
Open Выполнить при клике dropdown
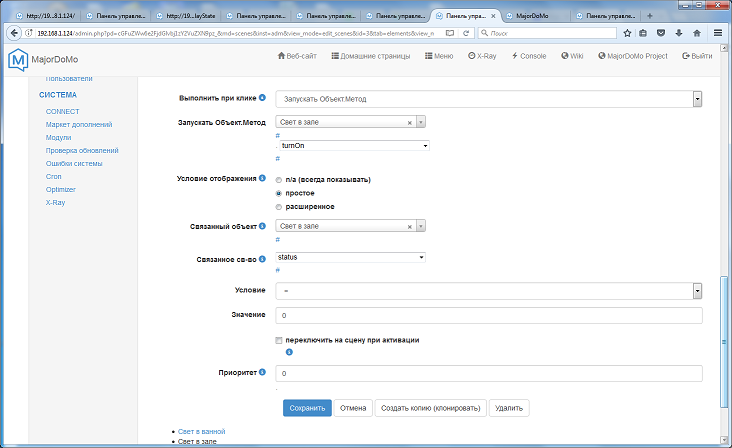[x=489, y=99]
